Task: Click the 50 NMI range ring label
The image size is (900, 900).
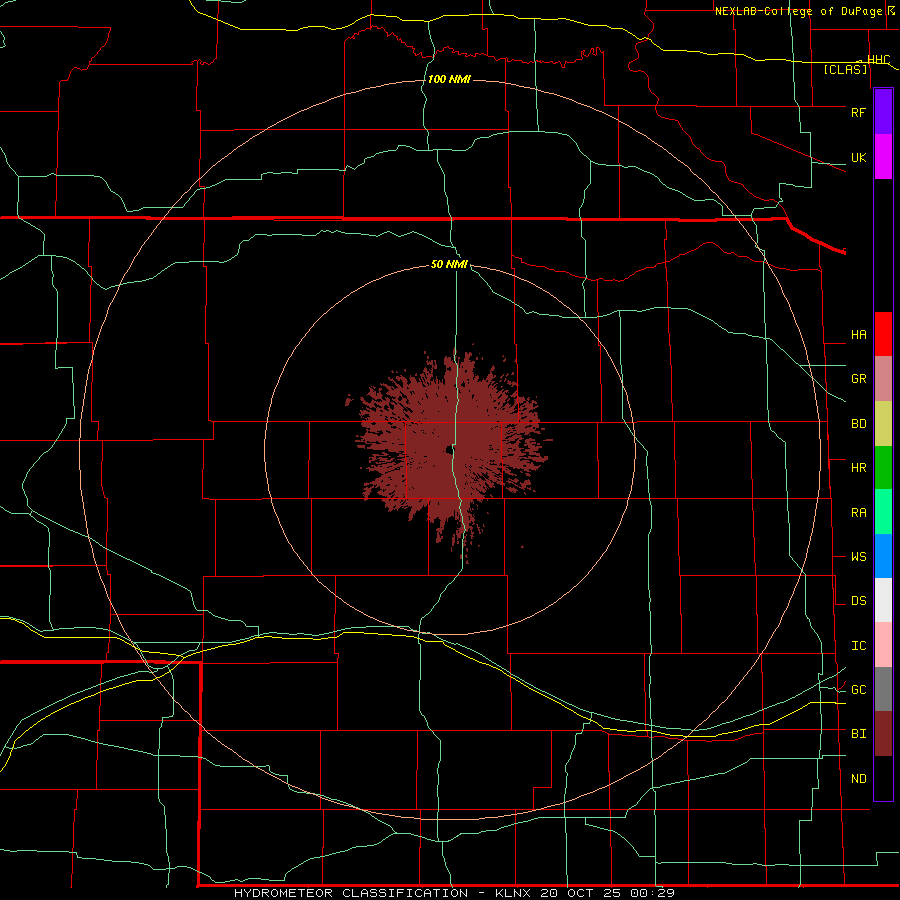Action: pyautogui.click(x=449, y=264)
